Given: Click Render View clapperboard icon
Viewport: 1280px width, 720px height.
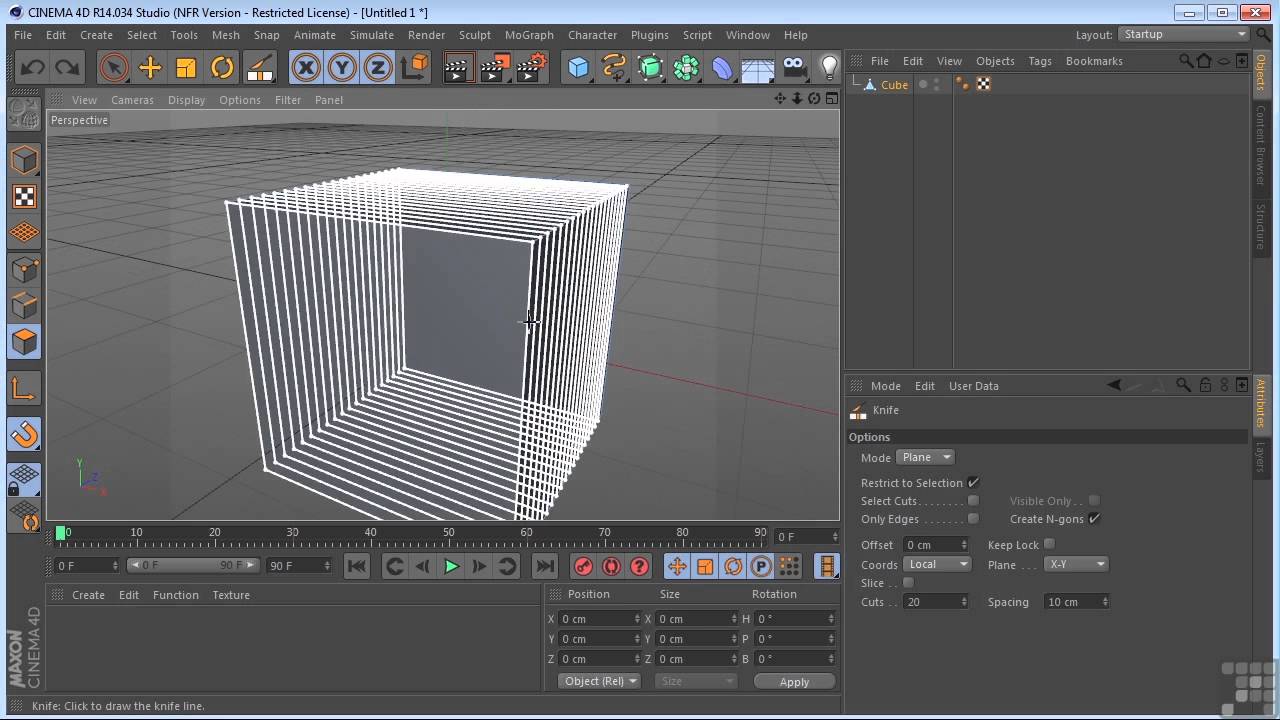Looking at the screenshot, I should 458,67.
